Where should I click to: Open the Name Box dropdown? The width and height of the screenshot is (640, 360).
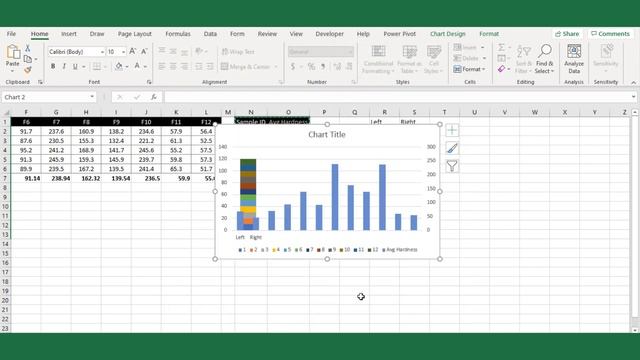coord(92,97)
